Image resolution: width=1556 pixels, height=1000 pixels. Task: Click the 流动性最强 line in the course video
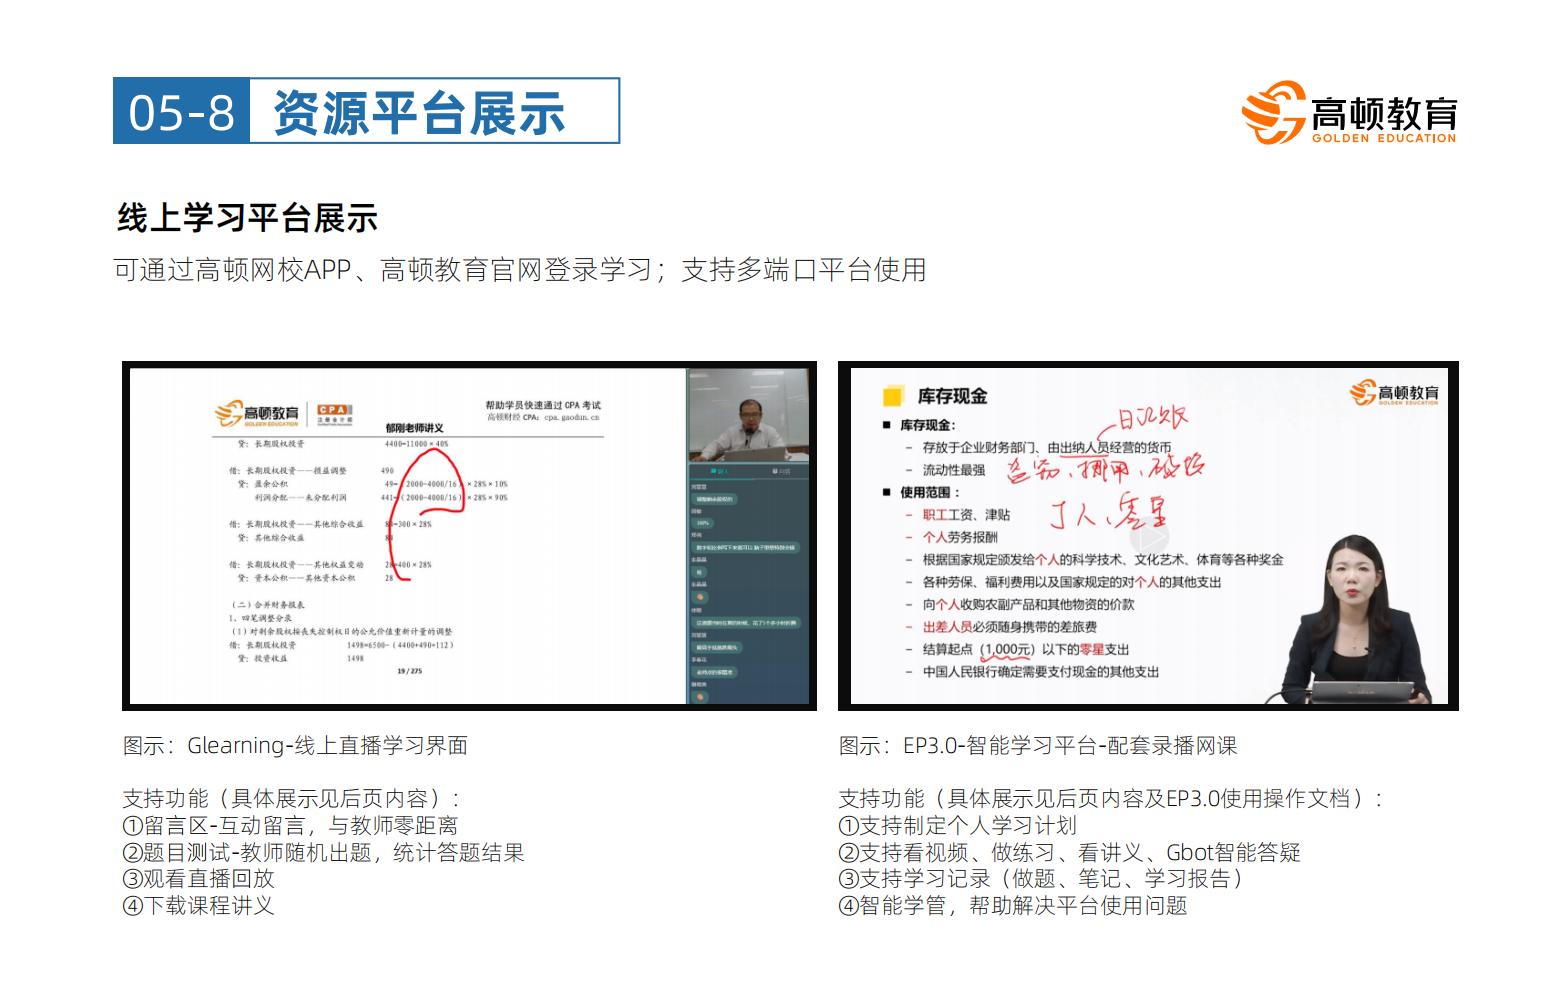(x=945, y=469)
